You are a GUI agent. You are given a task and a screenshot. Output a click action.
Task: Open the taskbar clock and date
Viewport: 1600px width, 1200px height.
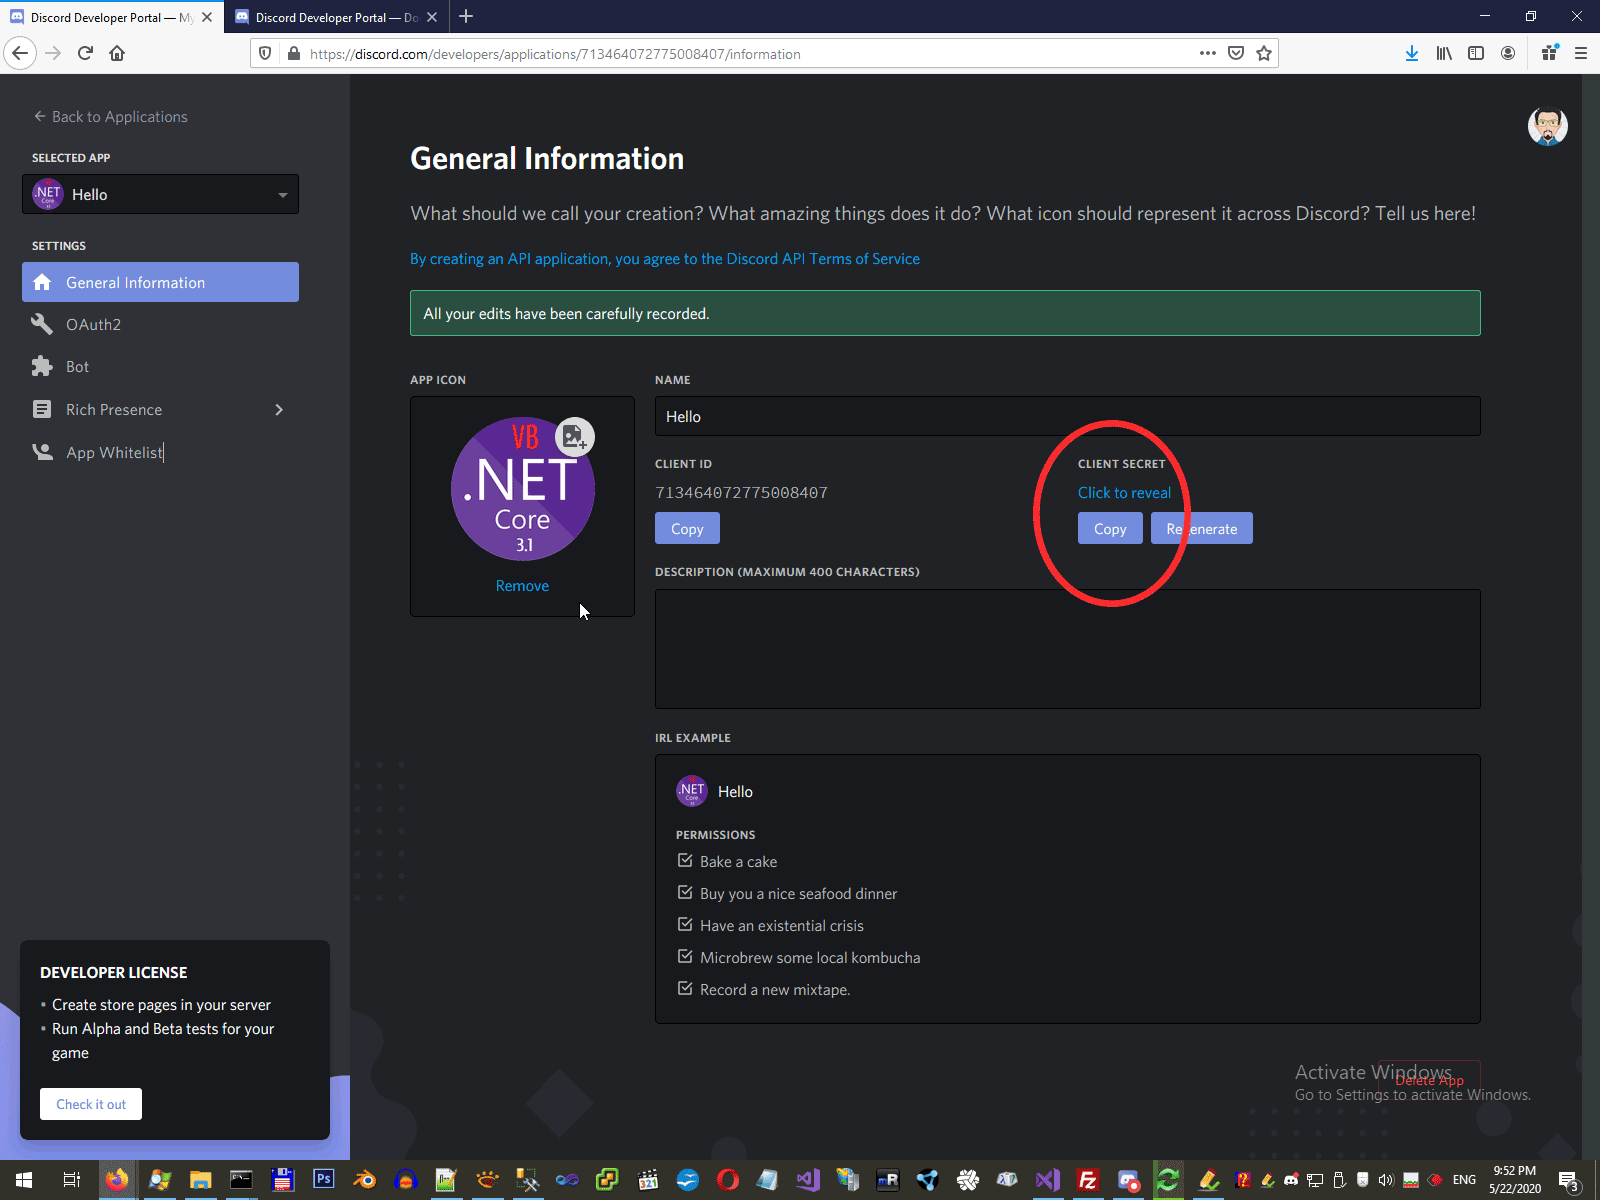click(1515, 1180)
